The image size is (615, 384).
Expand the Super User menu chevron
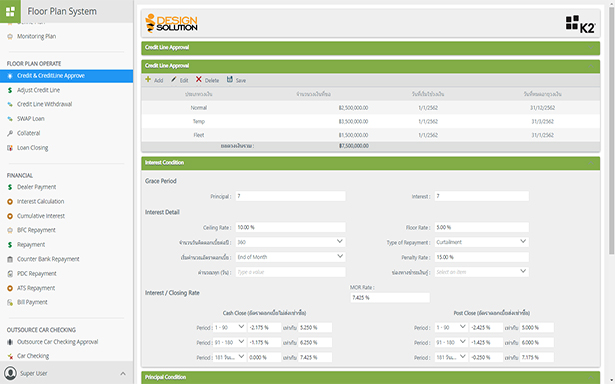pyautogui.click(x=123, y=373)
